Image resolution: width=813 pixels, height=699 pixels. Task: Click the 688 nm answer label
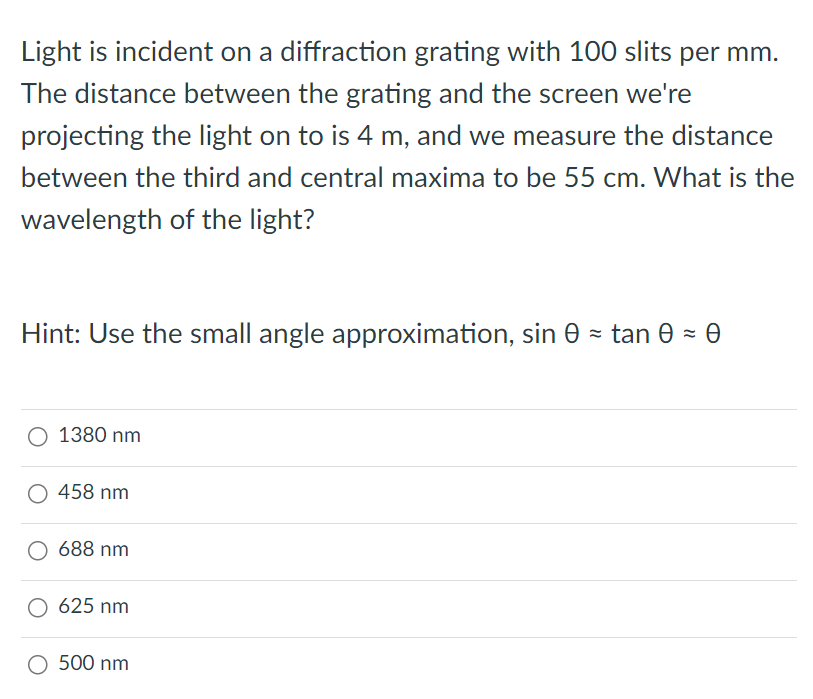click(x=95, y=550)
